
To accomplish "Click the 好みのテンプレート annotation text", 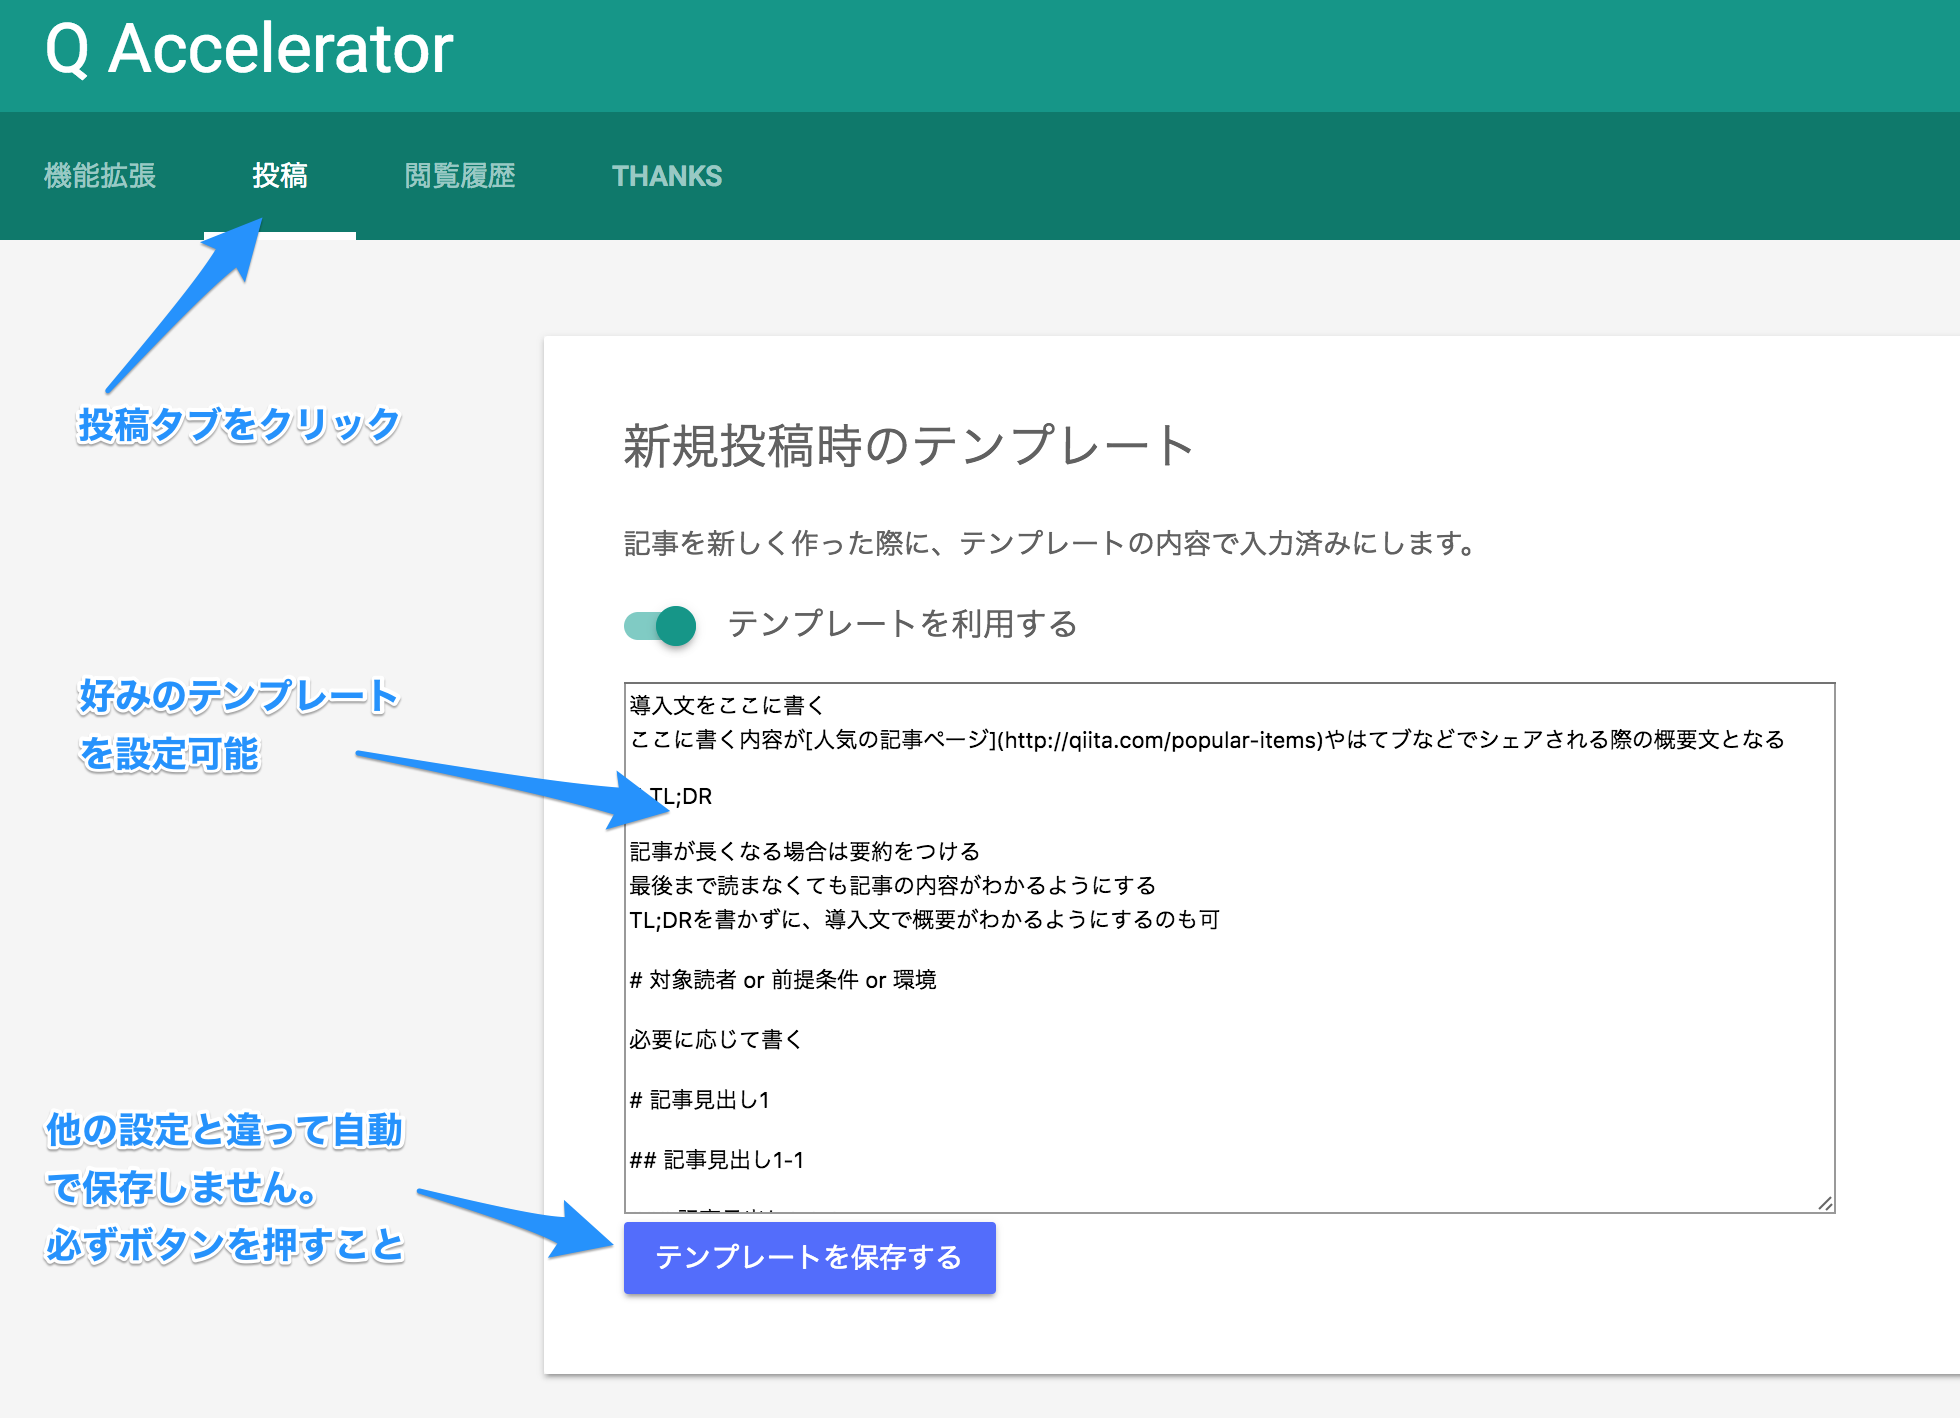I will pos(238,697).
